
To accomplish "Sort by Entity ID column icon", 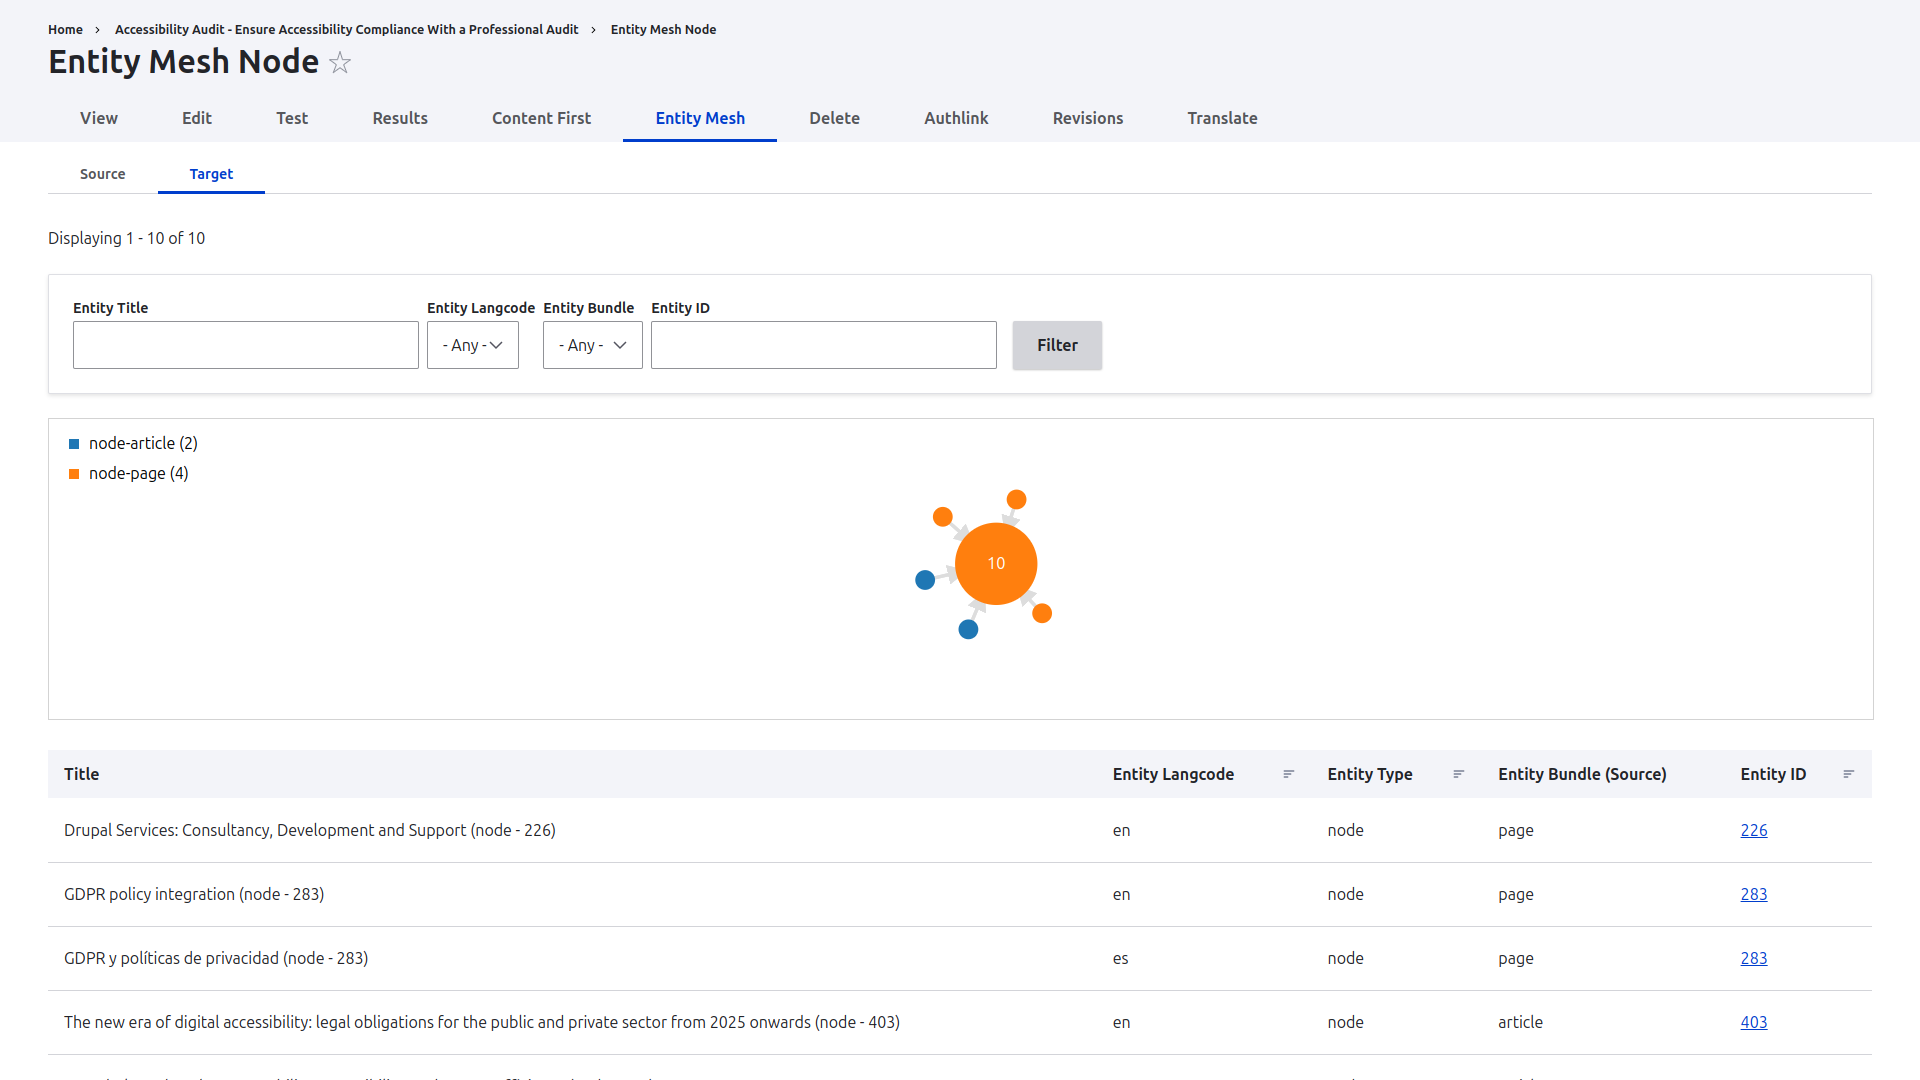I will 1849,774.
